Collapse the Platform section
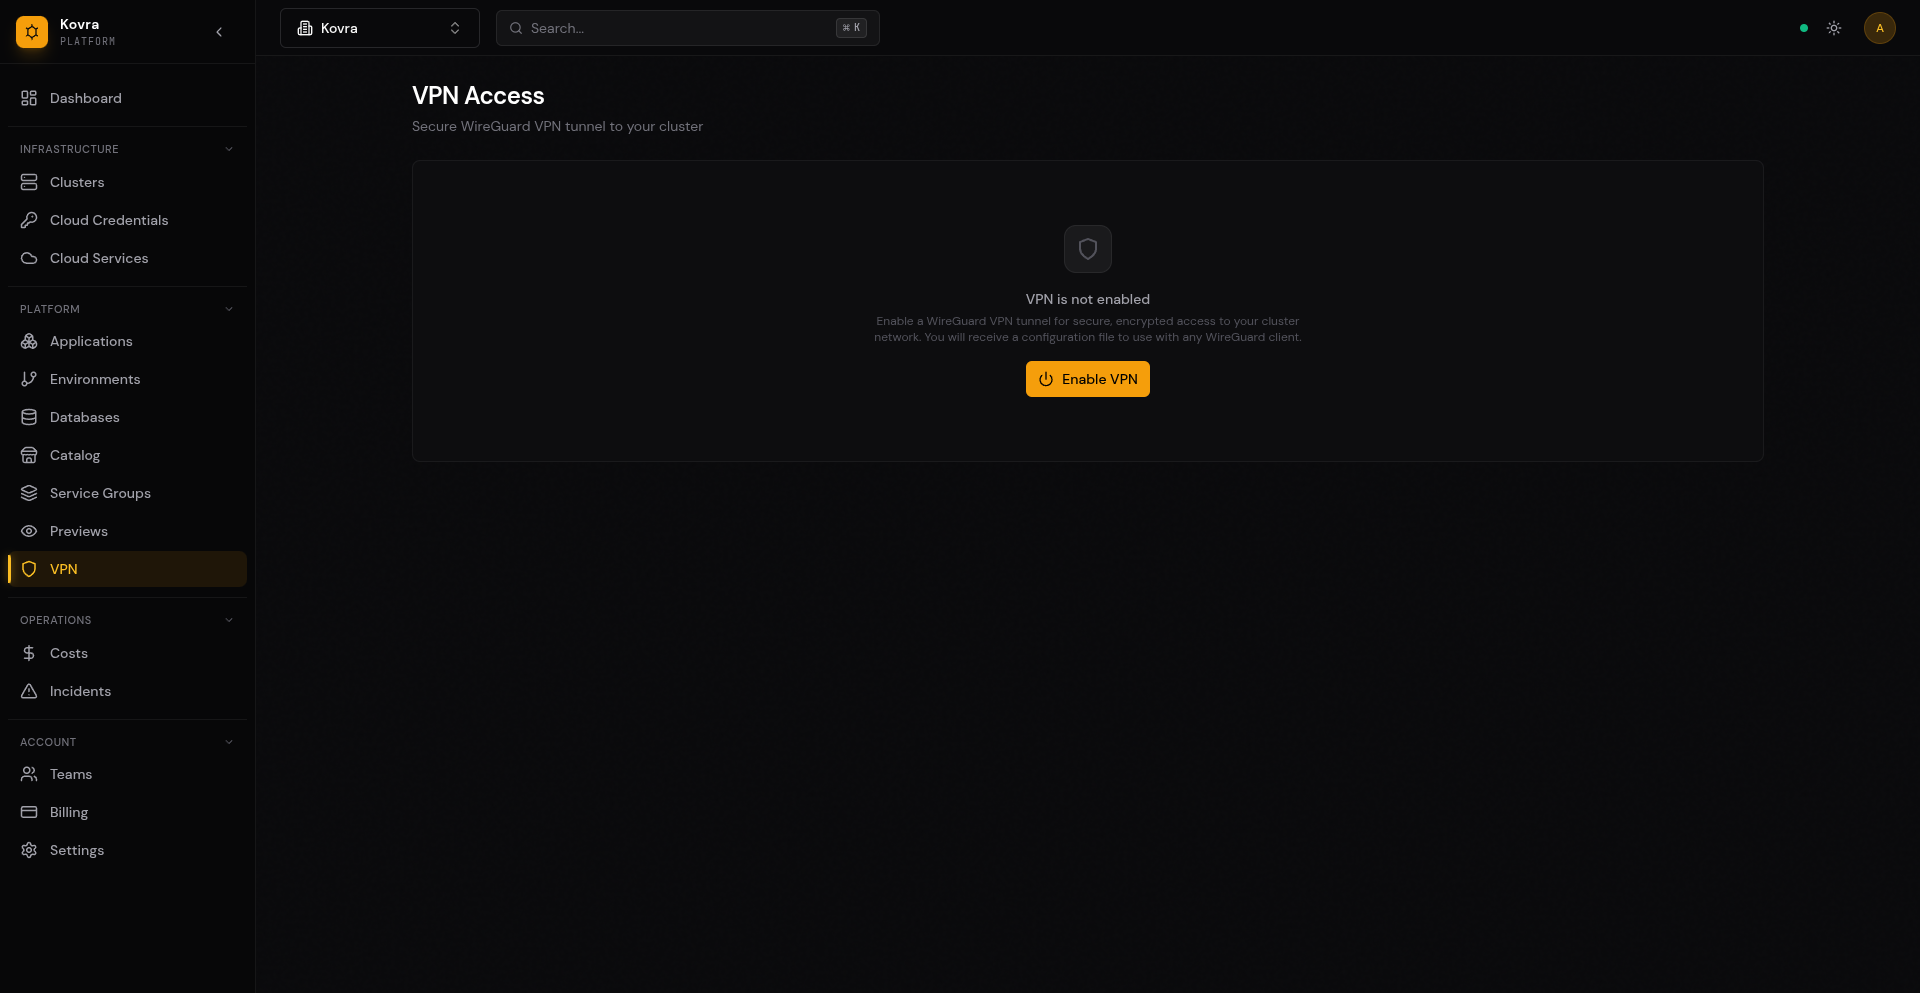This screenshot has width=1920, height=993. tap(229, 309)
